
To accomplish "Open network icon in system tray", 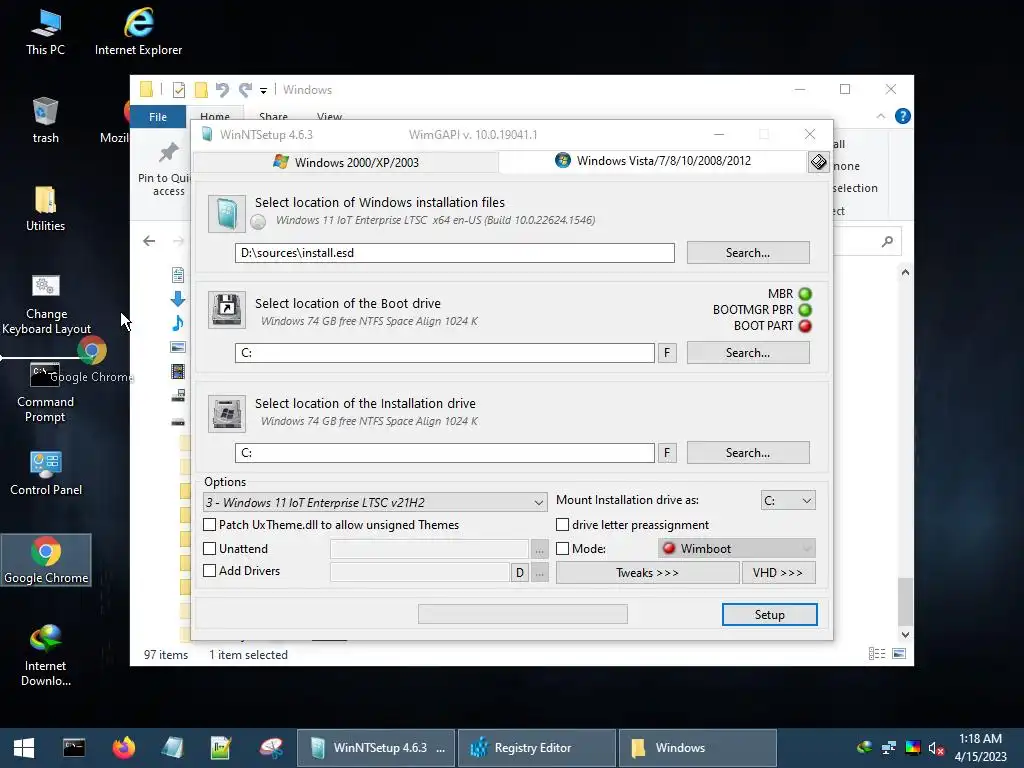I will coord(888,748).
